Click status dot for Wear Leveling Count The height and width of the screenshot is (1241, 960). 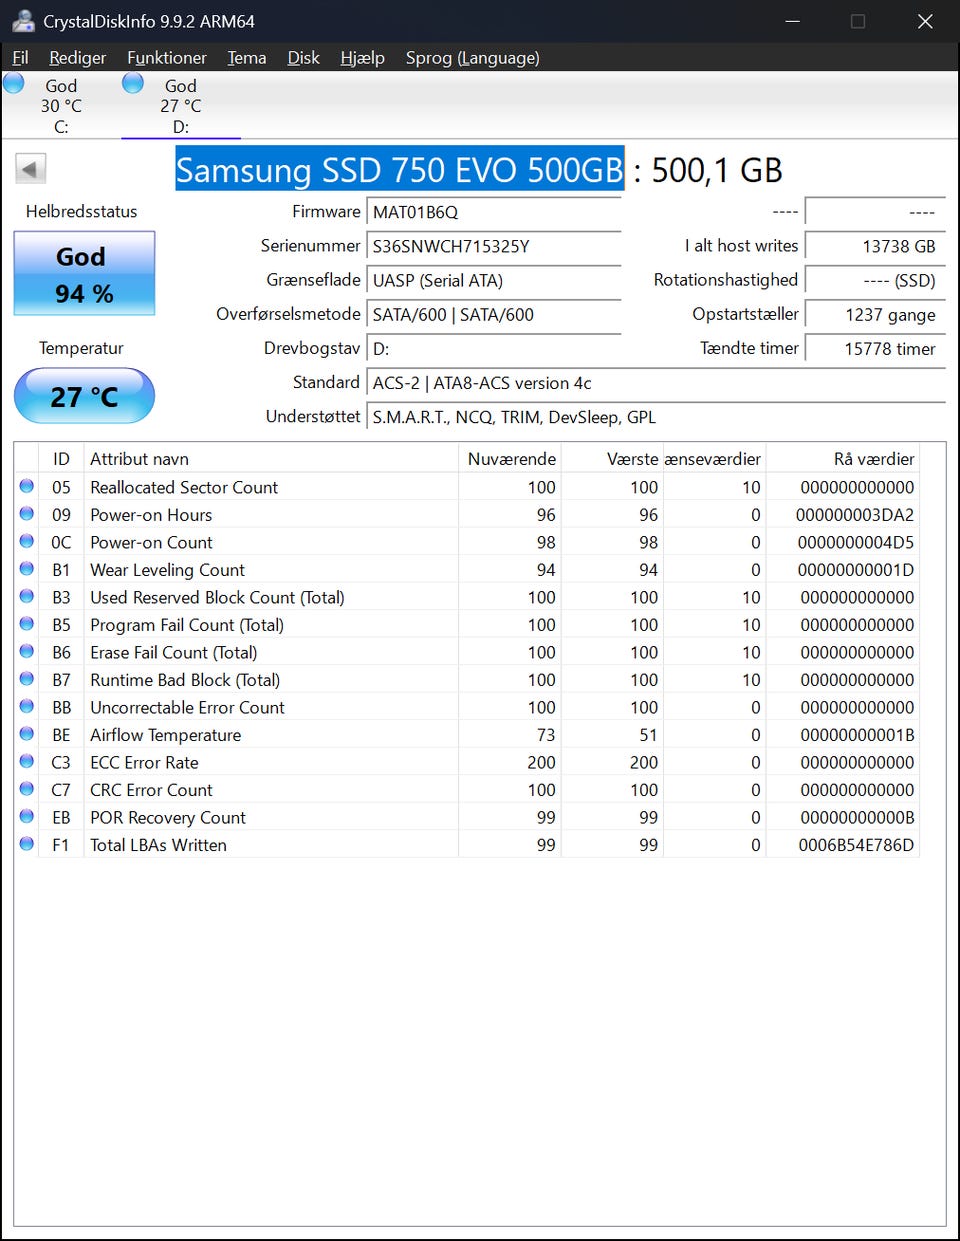pos(27,569)
